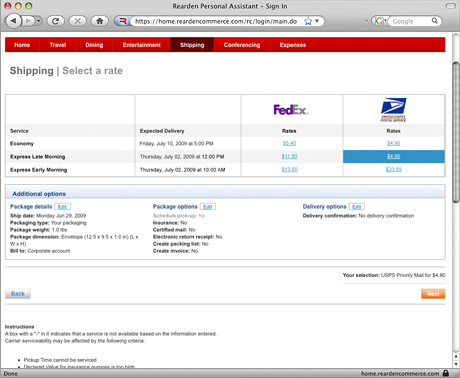Click the Back button

(18, 294)
